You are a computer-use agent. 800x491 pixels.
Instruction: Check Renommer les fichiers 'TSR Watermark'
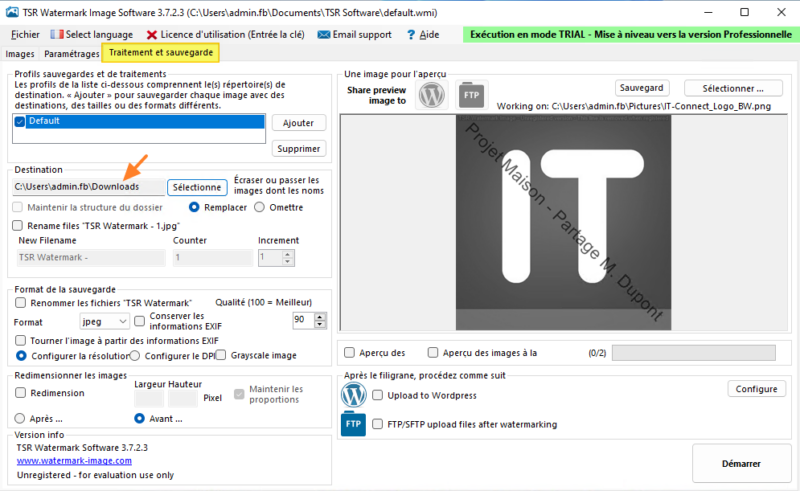20,303
